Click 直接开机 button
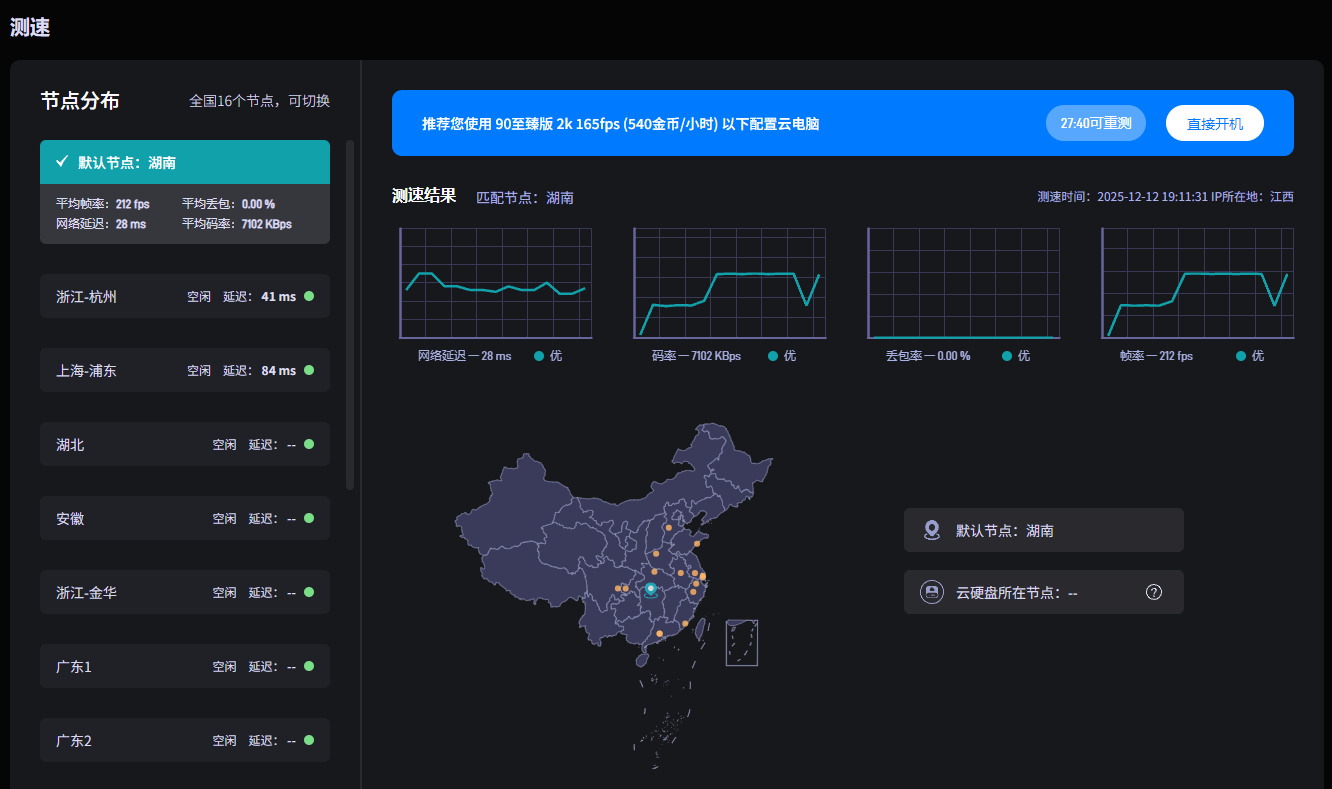1332x789 pixels. (x=1215, y=123)
